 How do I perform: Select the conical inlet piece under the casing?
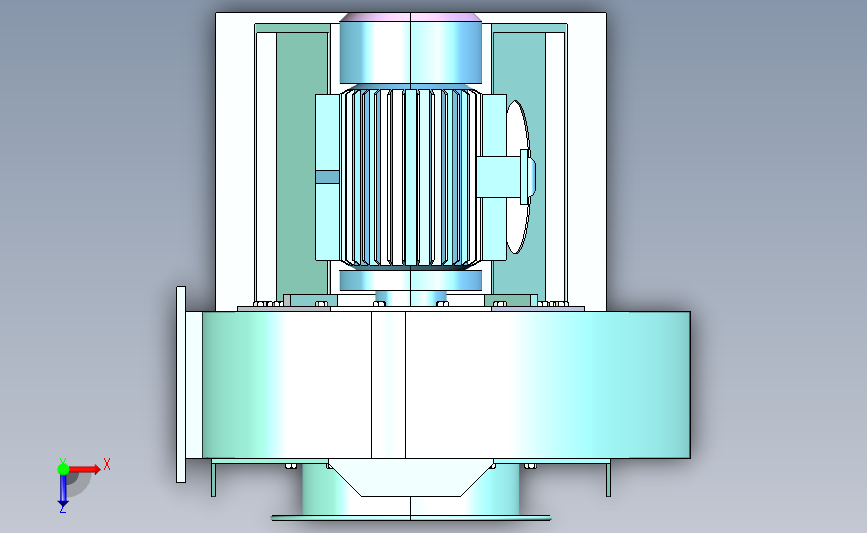[x=410, y=478]
